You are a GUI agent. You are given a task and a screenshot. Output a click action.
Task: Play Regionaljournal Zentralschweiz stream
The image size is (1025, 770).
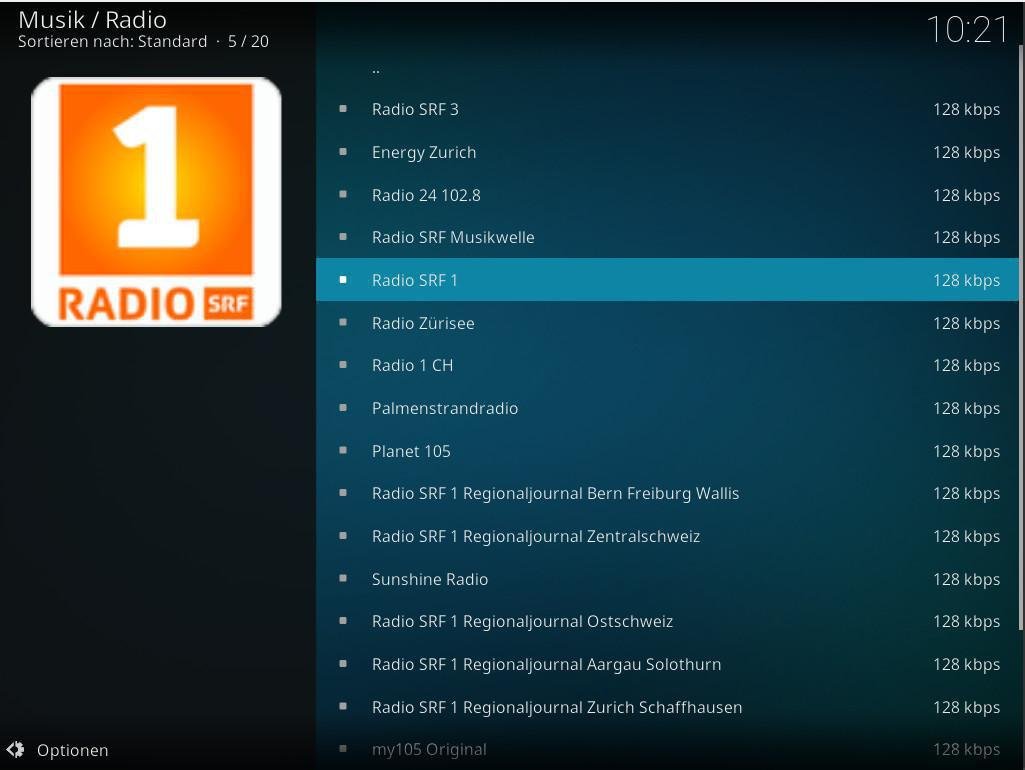pos(667,537)
